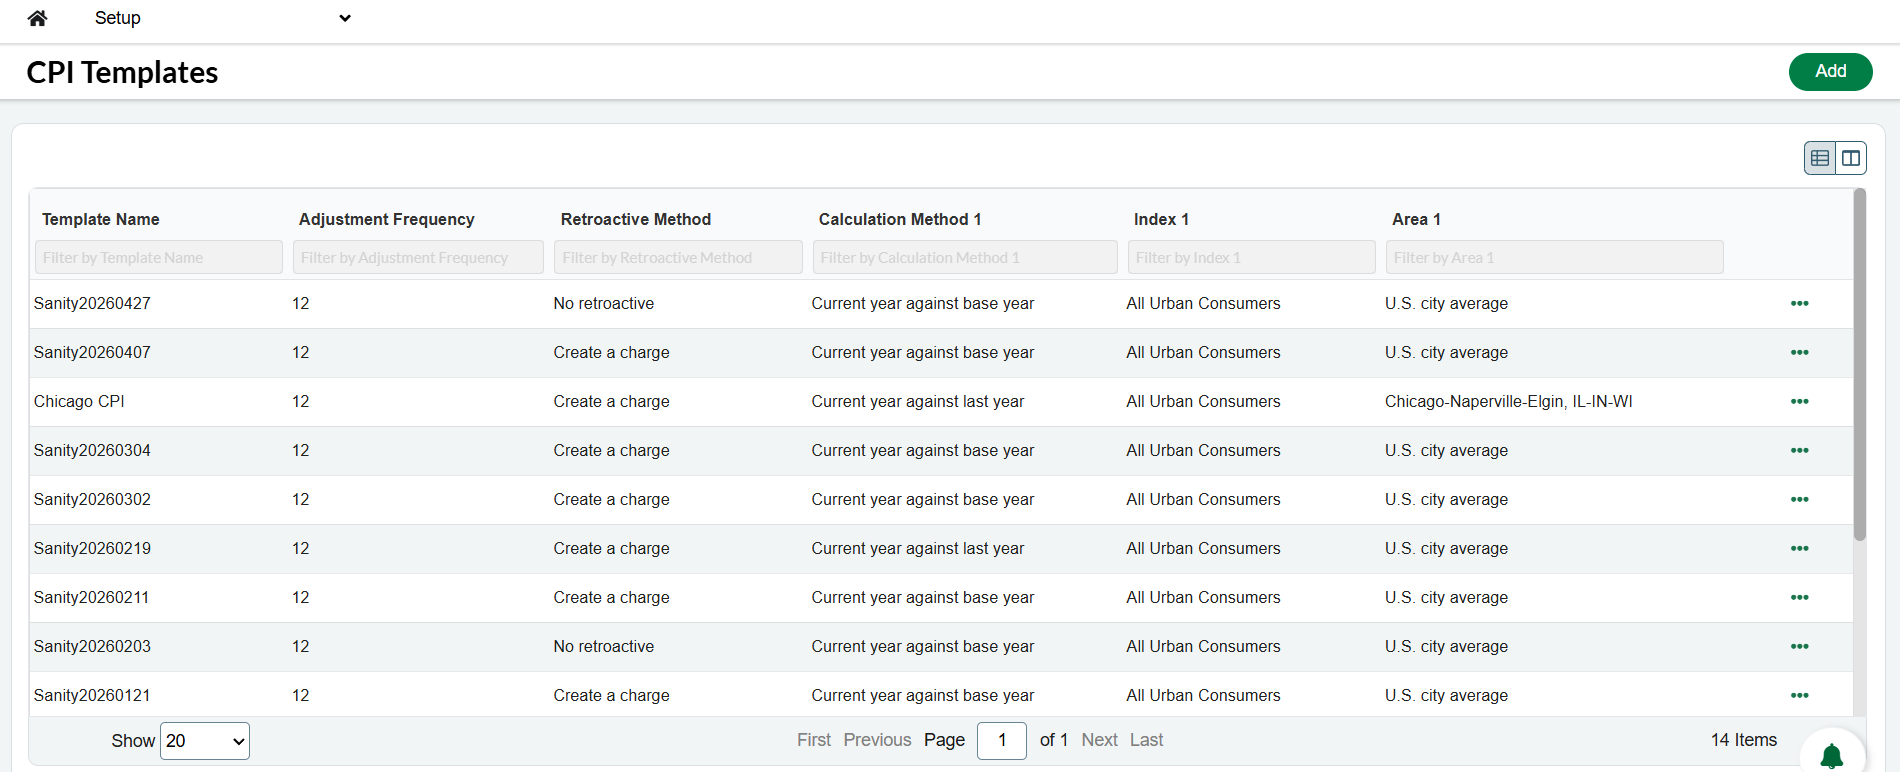Viewport: 1900px width, 772px height.
Task: Open actions menu for Sanity20260203
Action: point(1799,647)
